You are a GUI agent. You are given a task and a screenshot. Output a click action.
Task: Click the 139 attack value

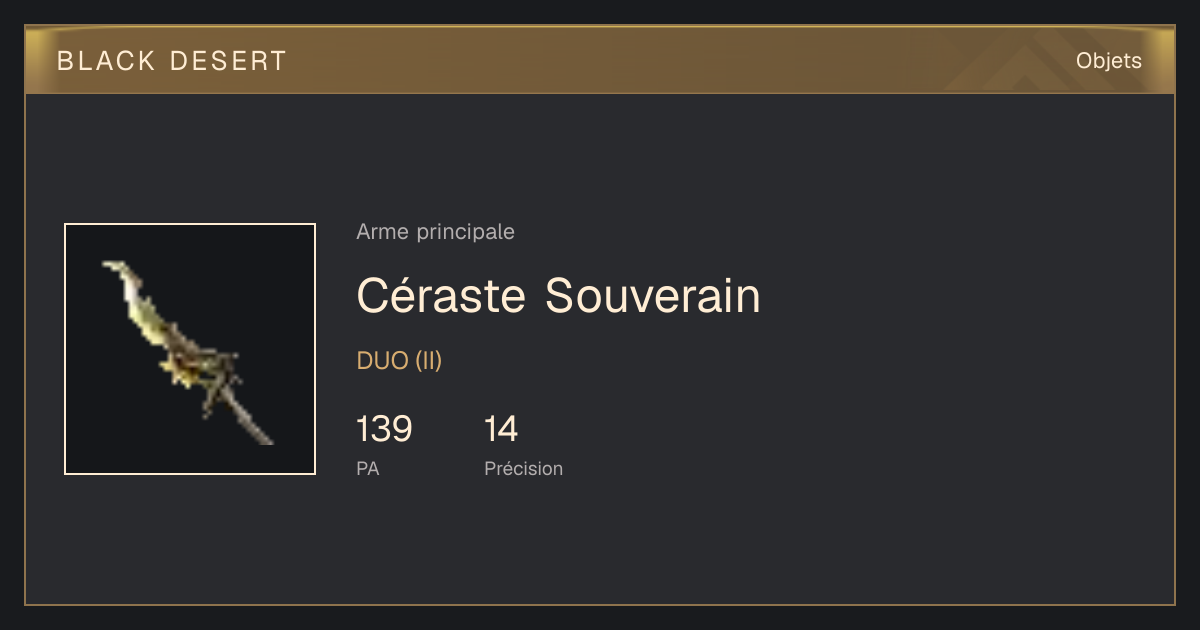[384, 429]
